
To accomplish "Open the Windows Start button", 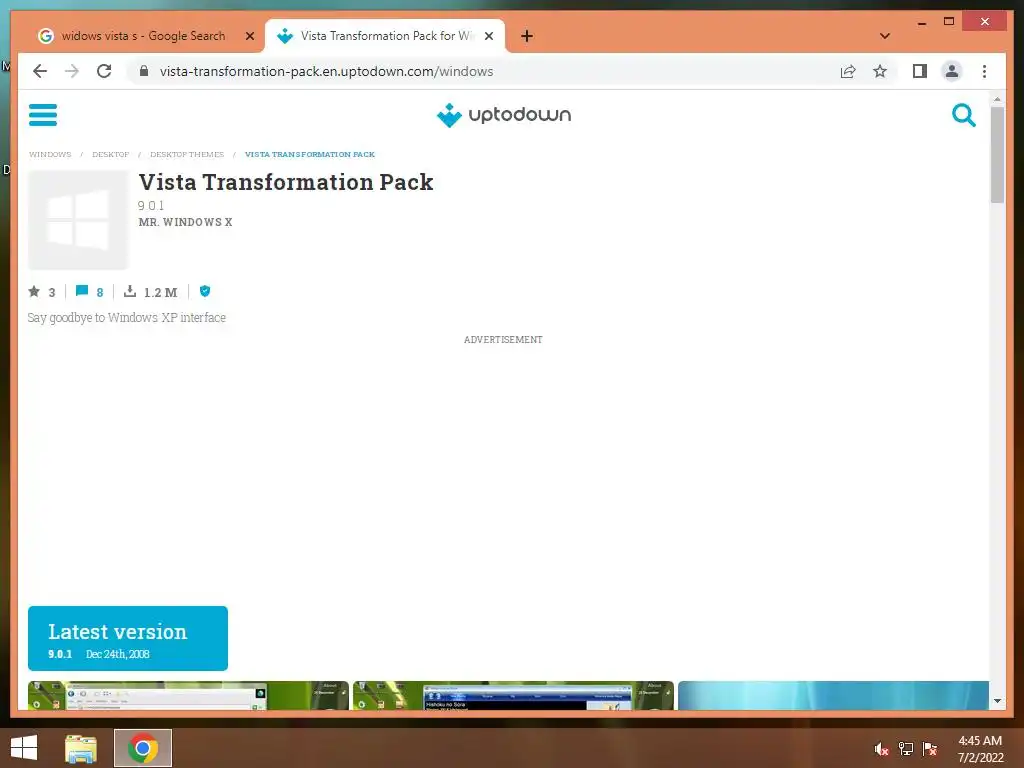I will 24,748.
